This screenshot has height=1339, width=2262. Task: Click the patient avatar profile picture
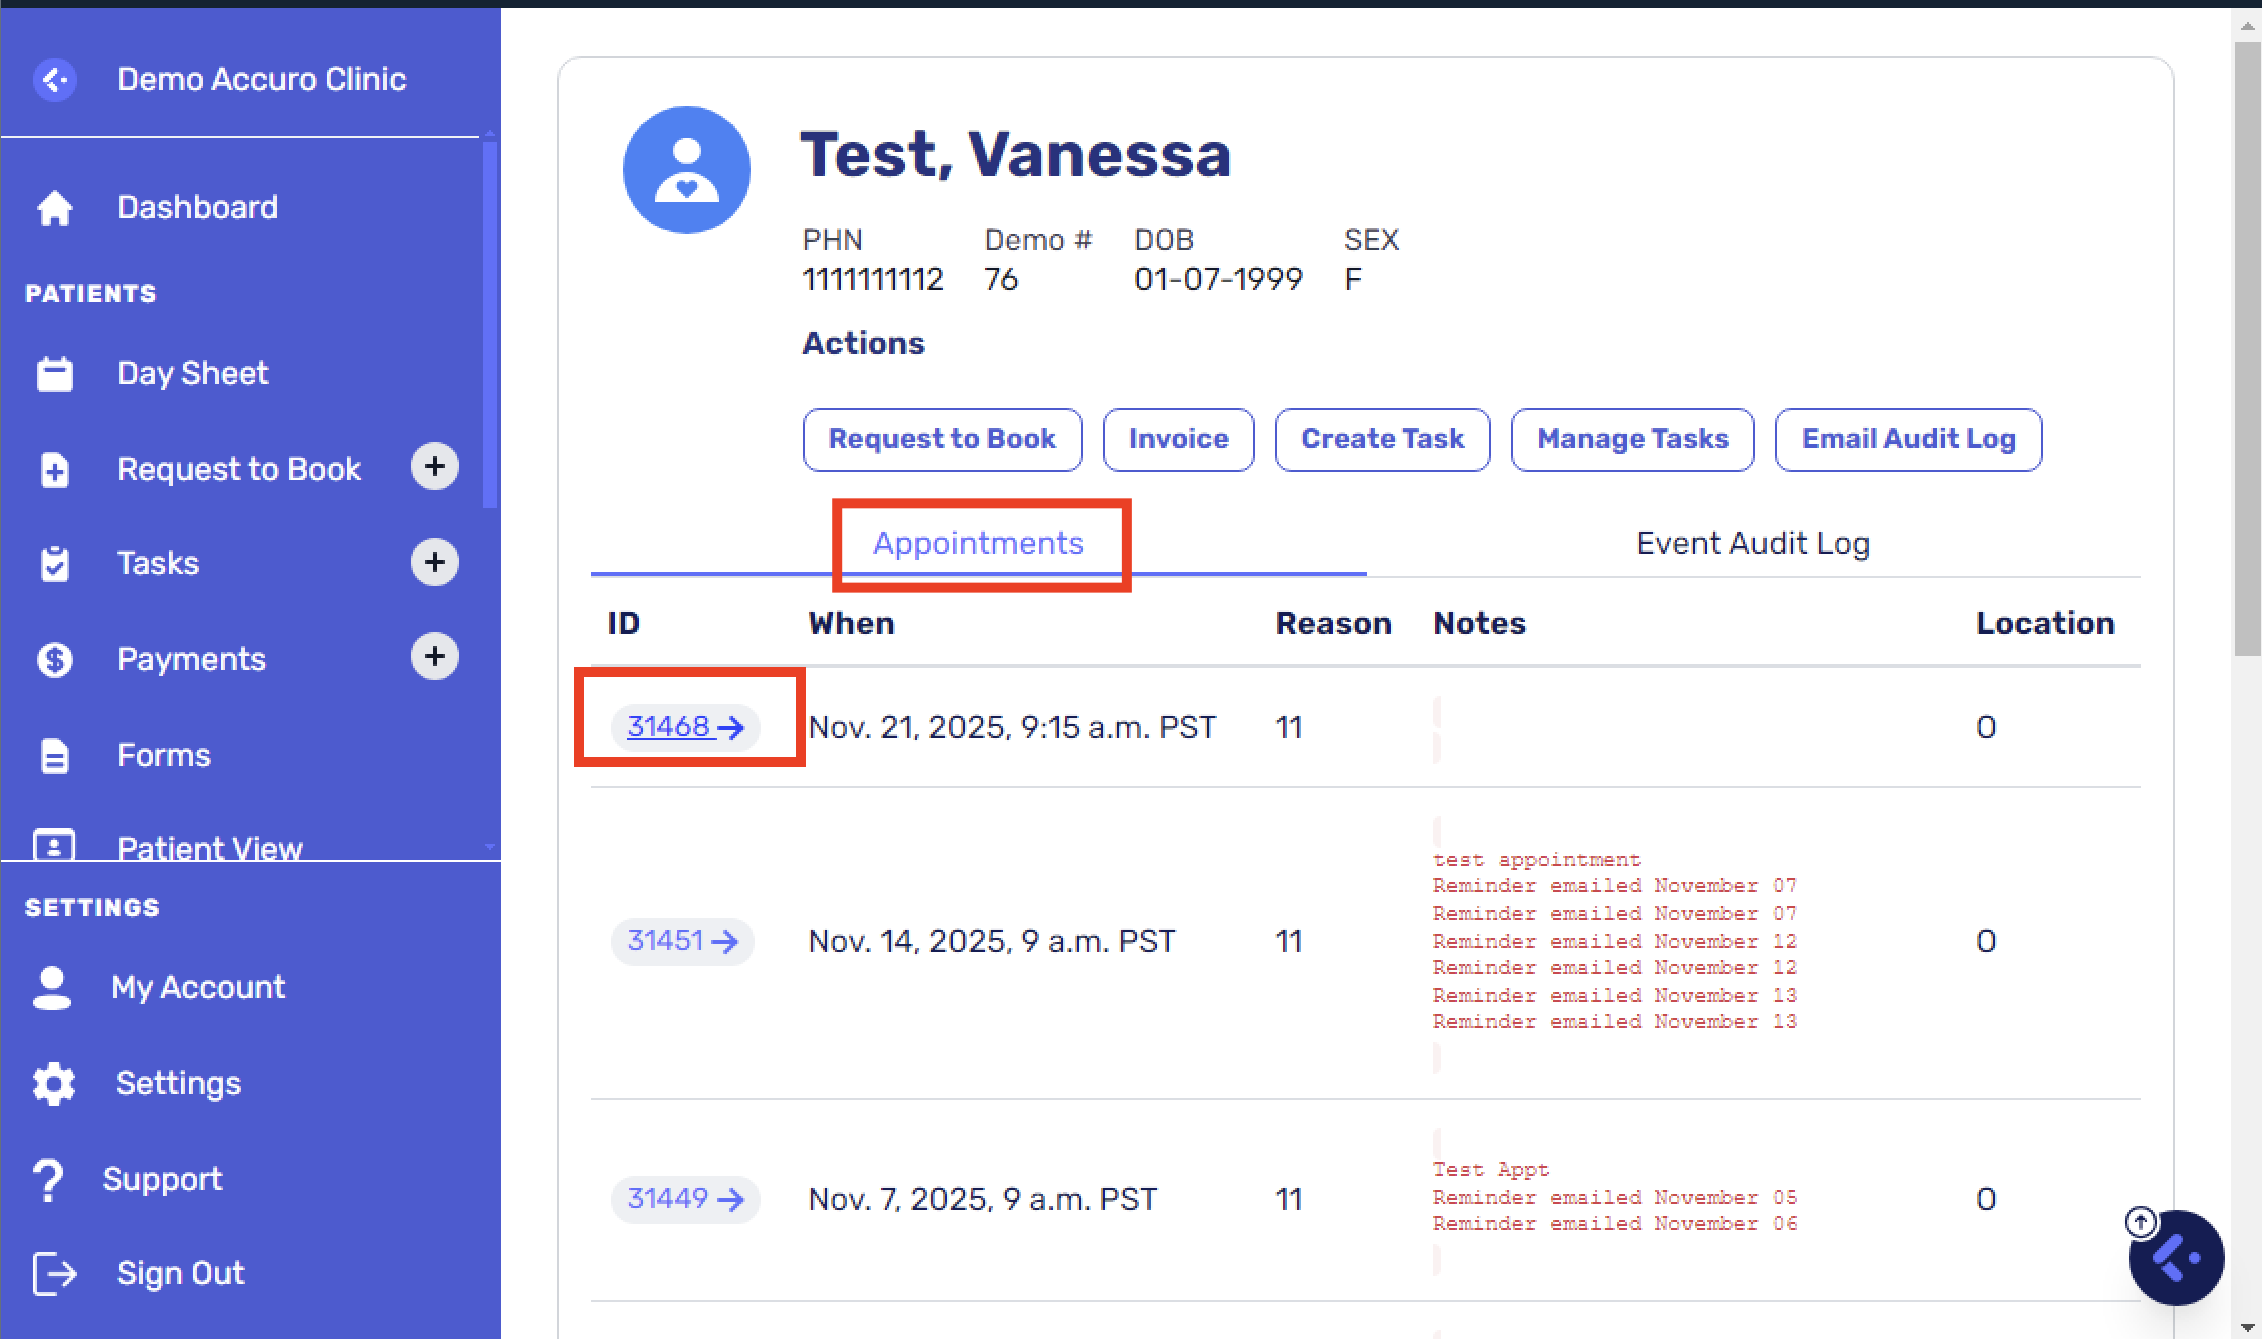686,170
